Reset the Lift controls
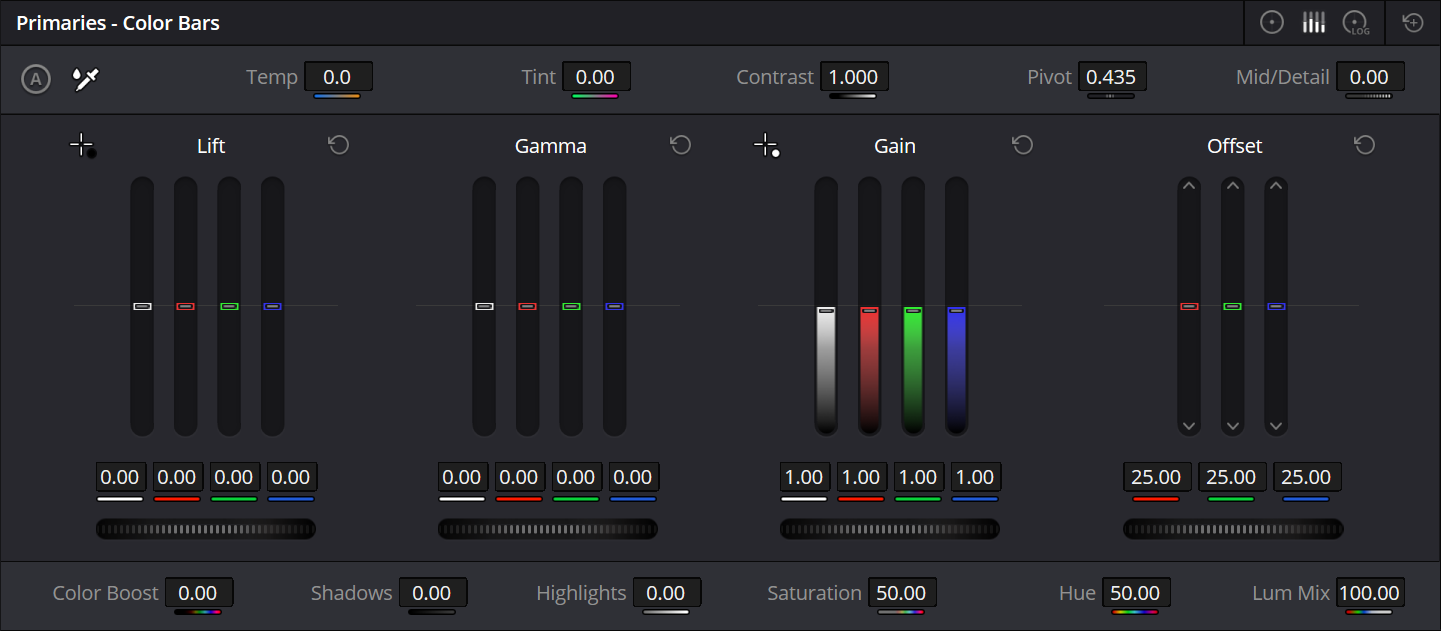 tap(339, 146)
